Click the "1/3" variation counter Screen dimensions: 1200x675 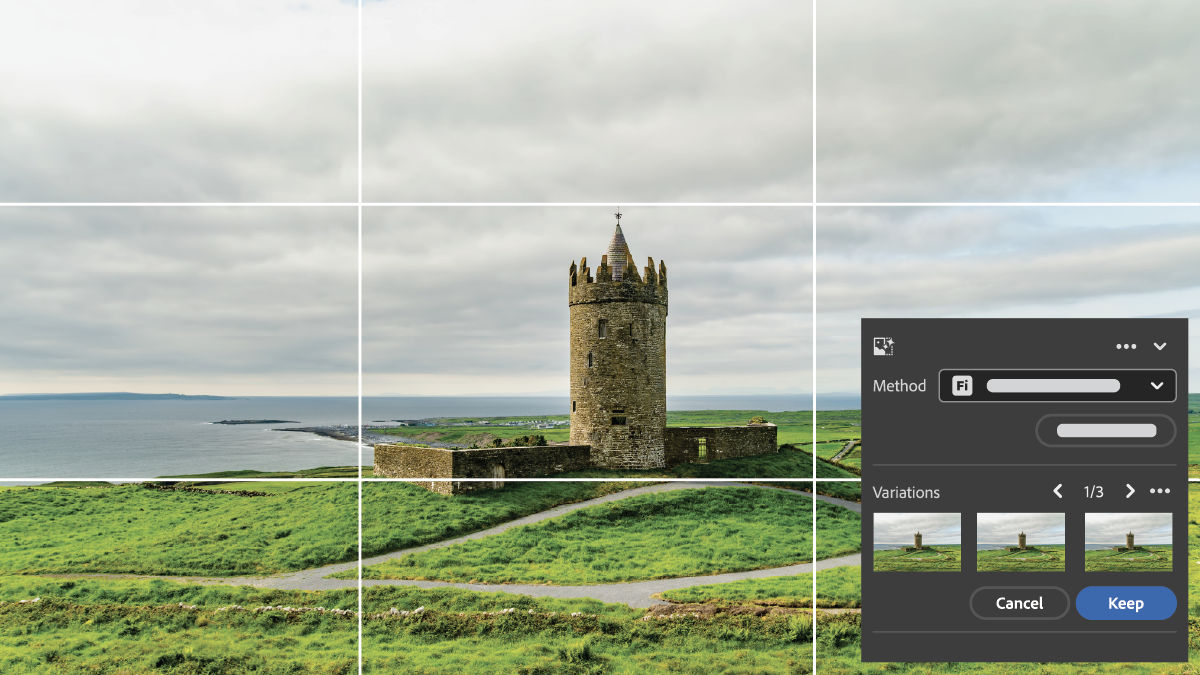coord(1094,492)
